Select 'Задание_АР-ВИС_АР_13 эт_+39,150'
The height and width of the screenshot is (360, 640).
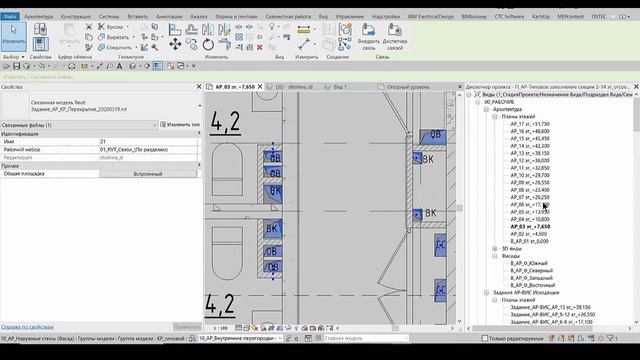(x=550, y=307)
